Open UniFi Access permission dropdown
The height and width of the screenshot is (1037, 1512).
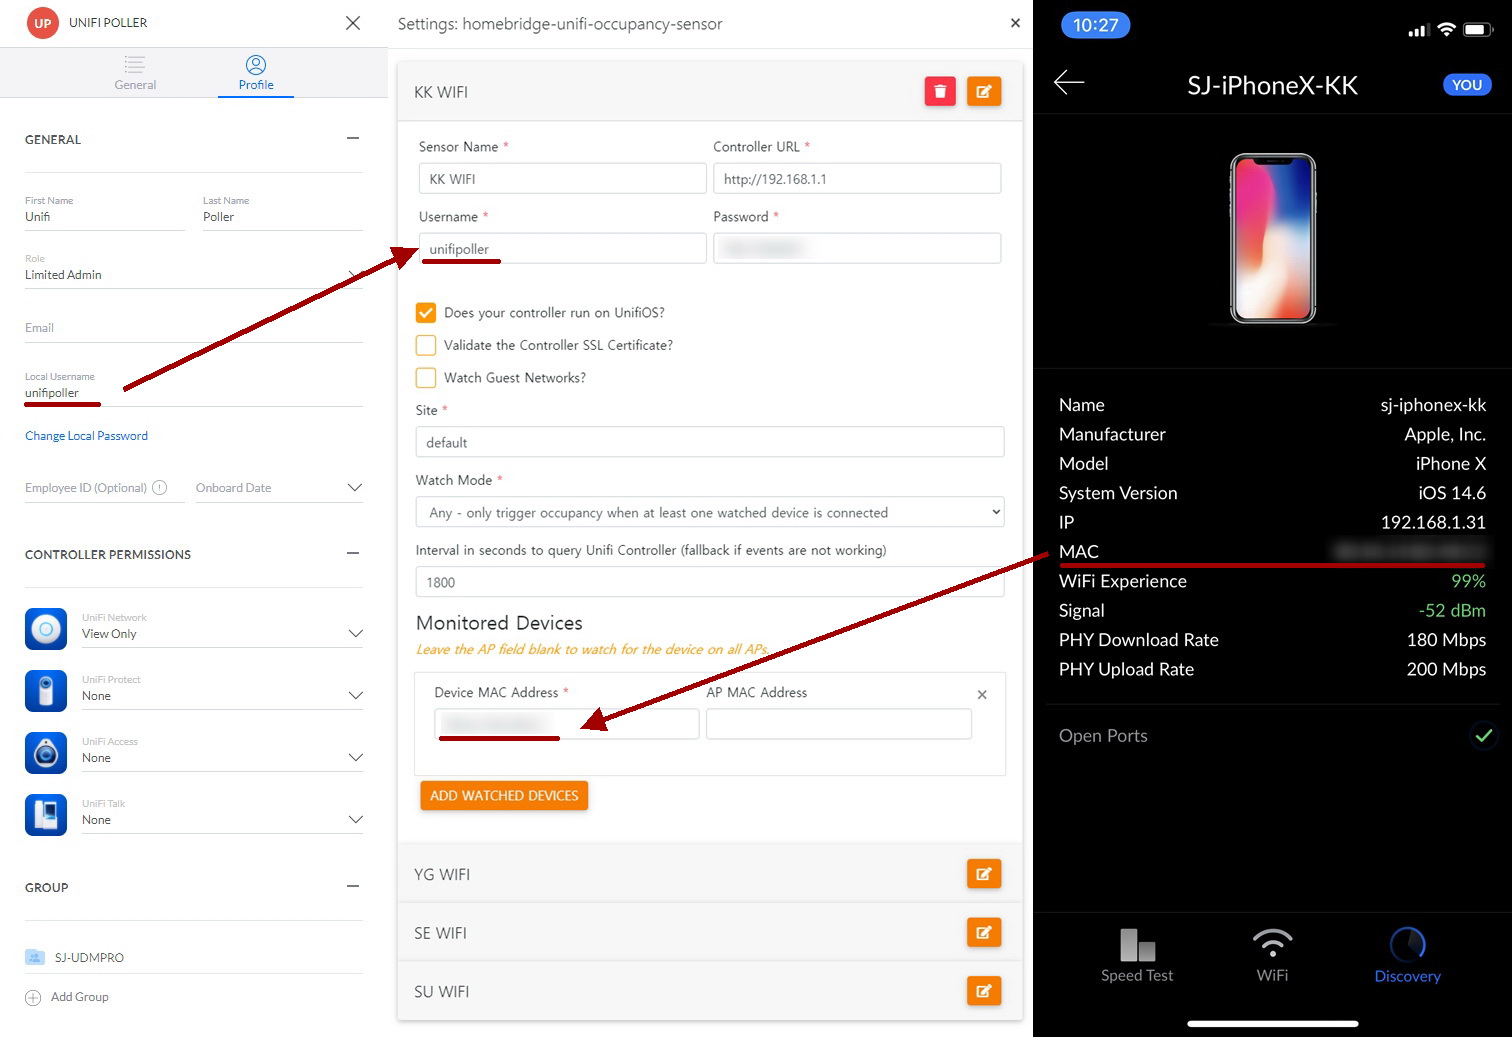click(222, 757)
